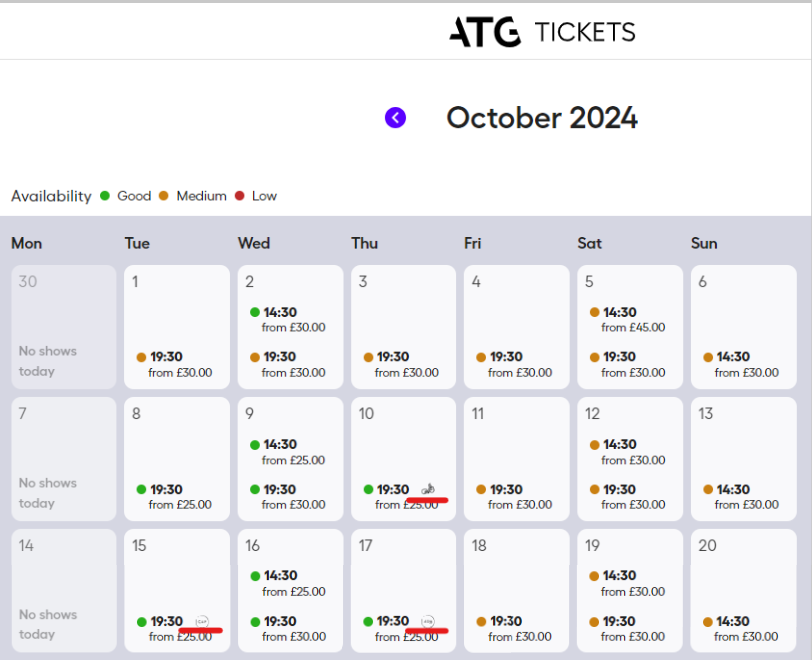
Task: Pick the 14:30 show from £25.00 on Wednesday 9
Action: click(x=288, y=452)
